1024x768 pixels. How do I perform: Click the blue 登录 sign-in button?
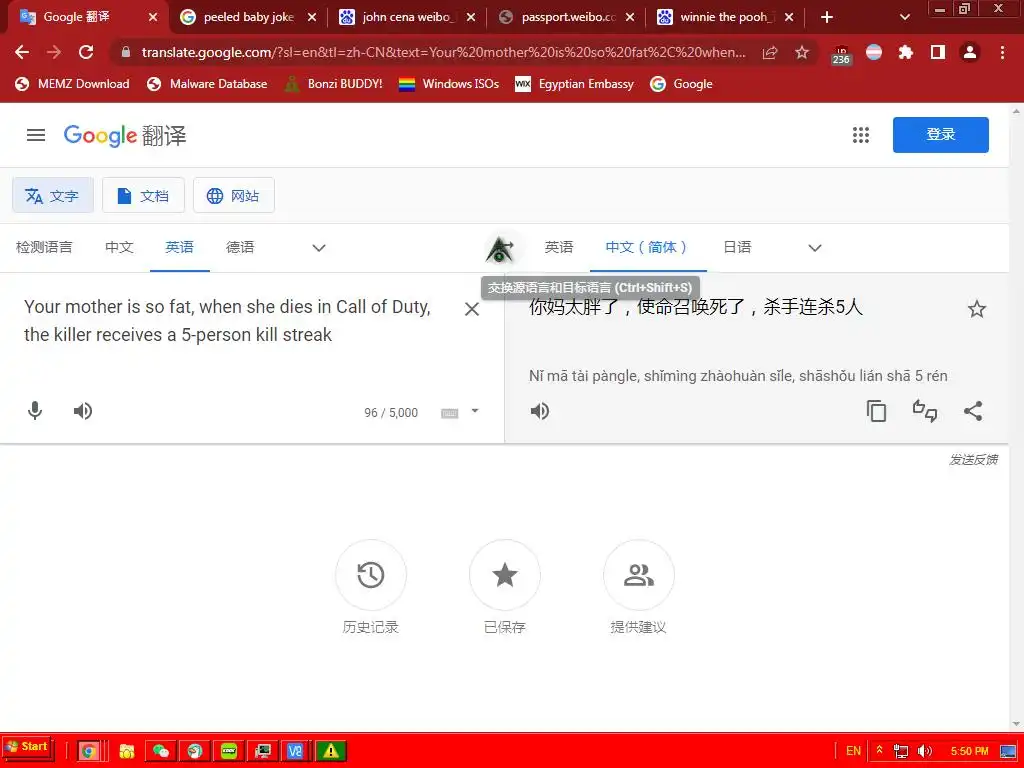pyautogui.click(x=940, y=135)
